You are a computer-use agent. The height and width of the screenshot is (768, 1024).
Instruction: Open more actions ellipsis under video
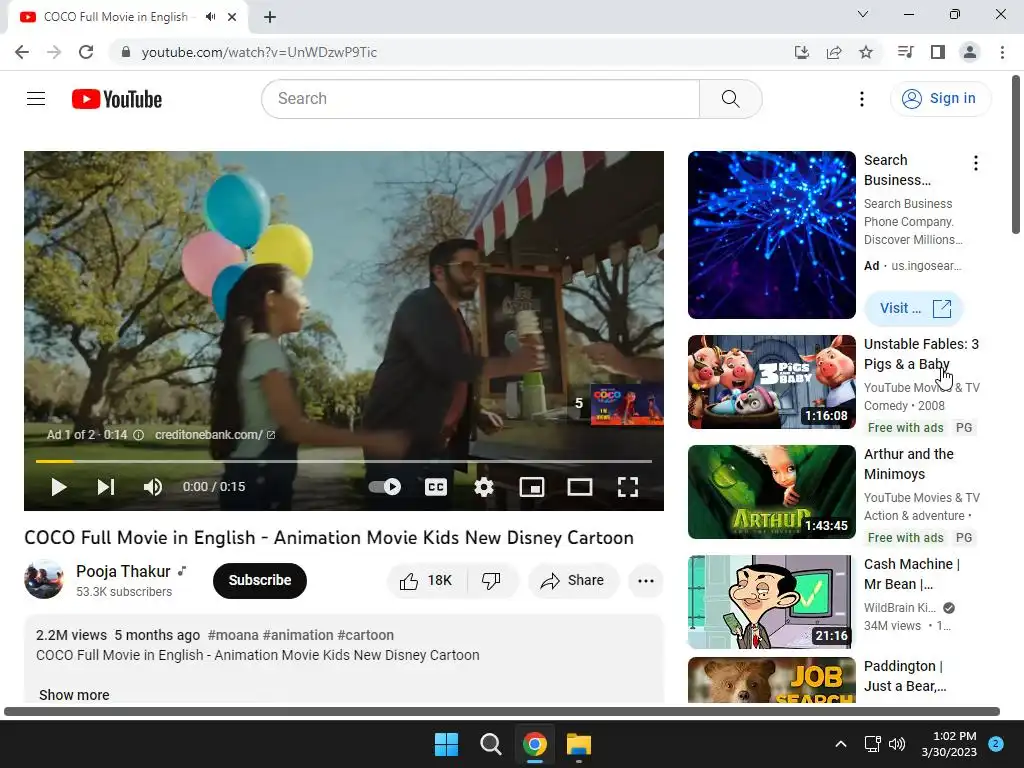646,581
